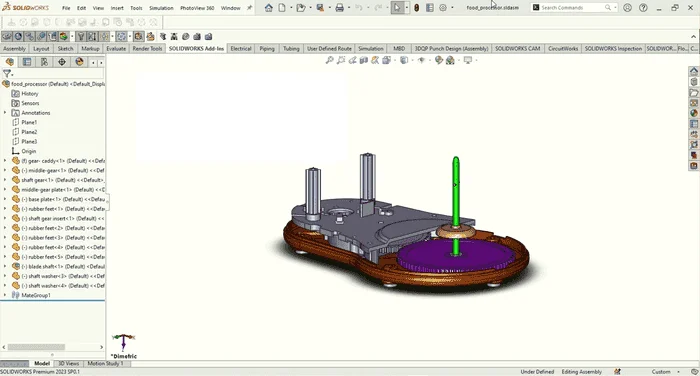Click the Edit Appearance color sphere icon

click(x=438, y=60)
